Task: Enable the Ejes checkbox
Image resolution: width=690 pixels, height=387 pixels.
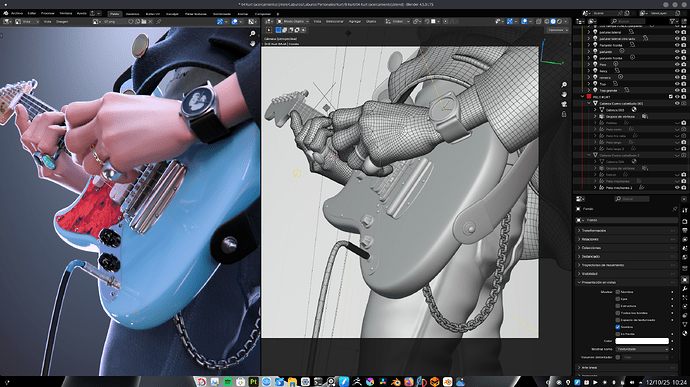Action: tap(618, 299)
